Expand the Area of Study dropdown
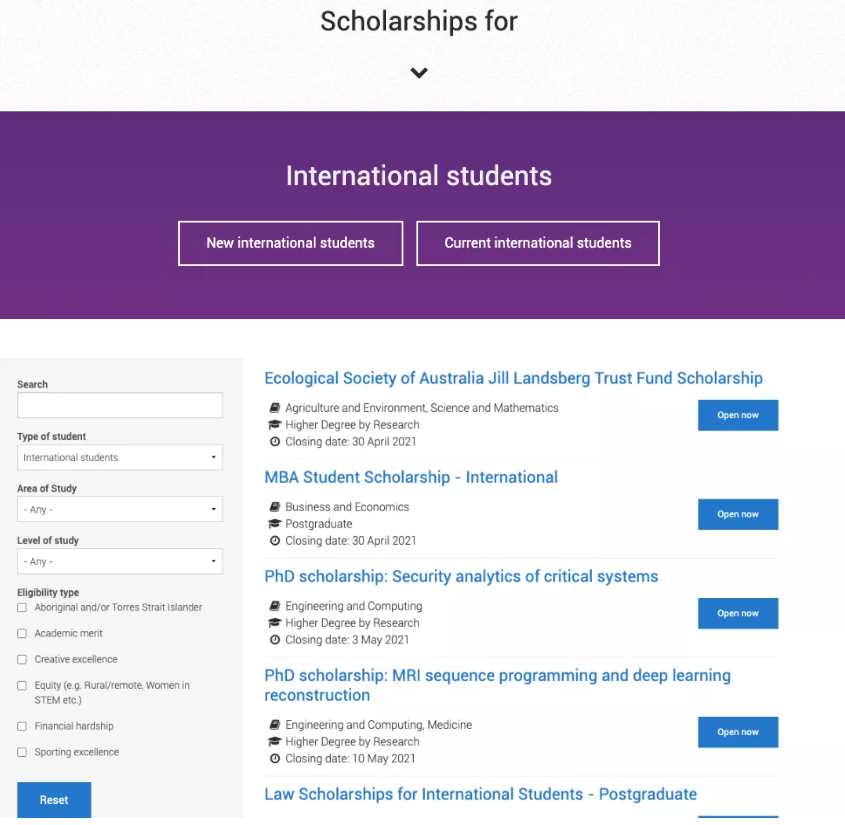The image size is (845, 825). coord(120,510)
